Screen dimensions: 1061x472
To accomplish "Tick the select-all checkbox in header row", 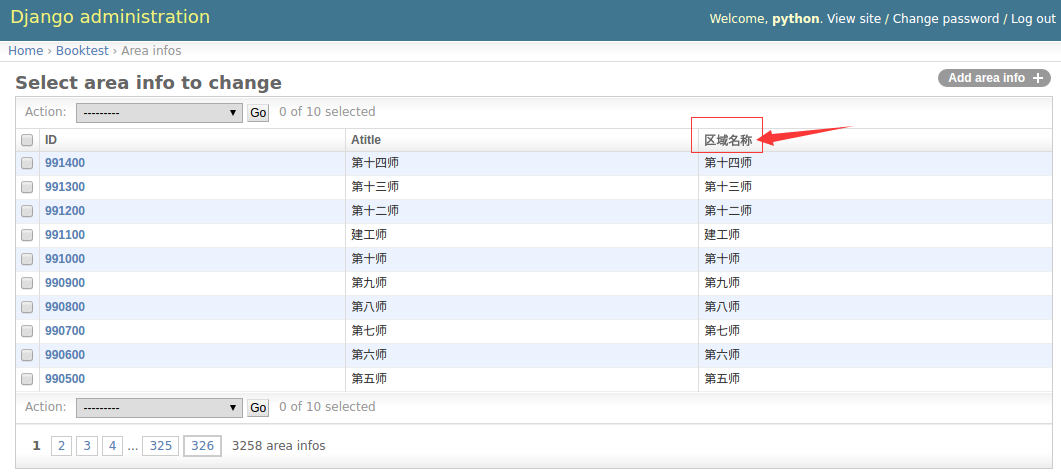I will (27, 140).
